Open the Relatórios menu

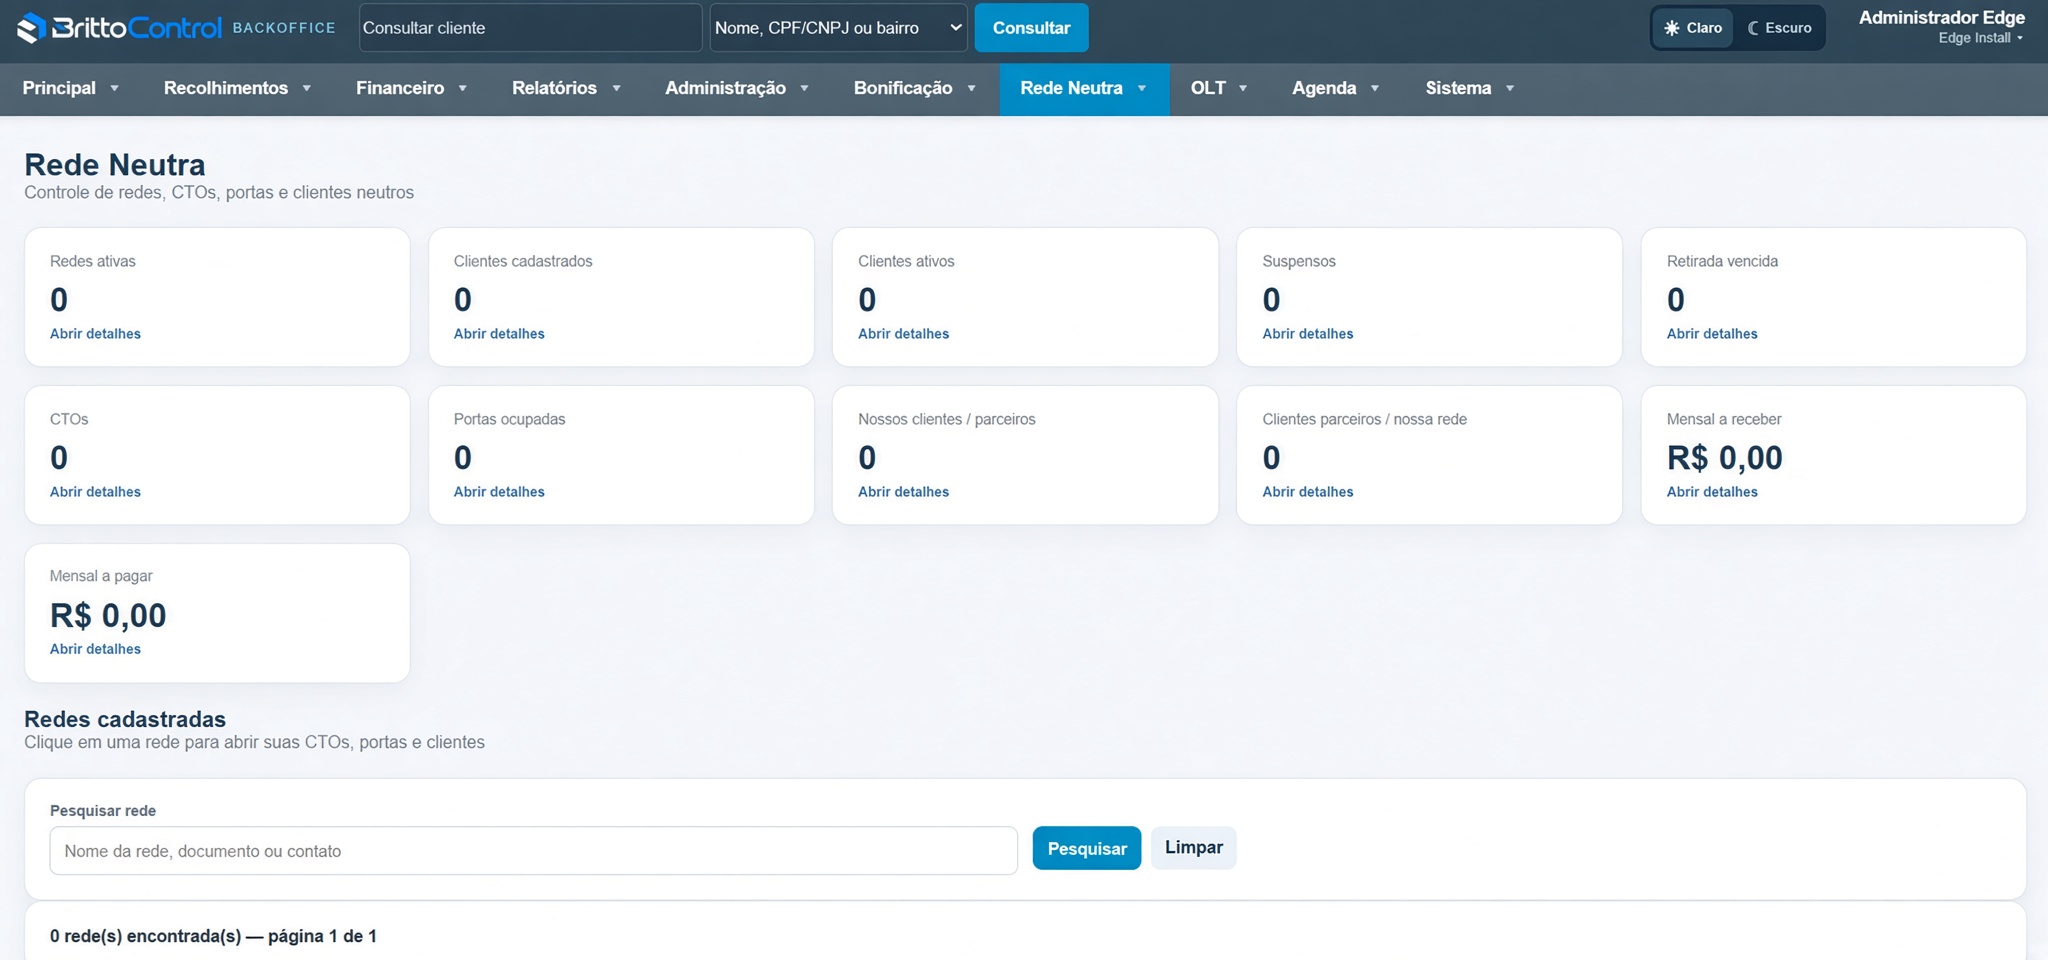(566, 88)
